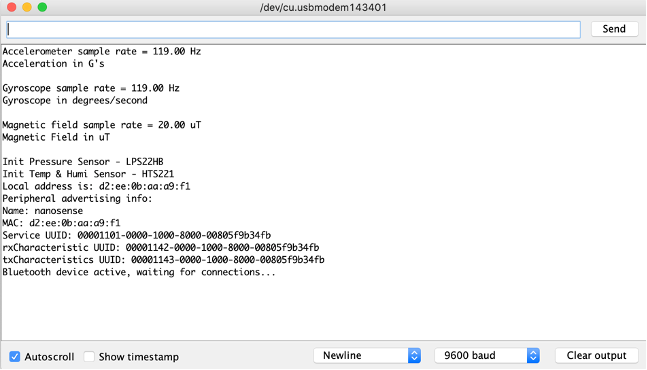Enable the Show timestamp checkbox
Viewport: 647px width, 370px height.
(x=89, y=356)
